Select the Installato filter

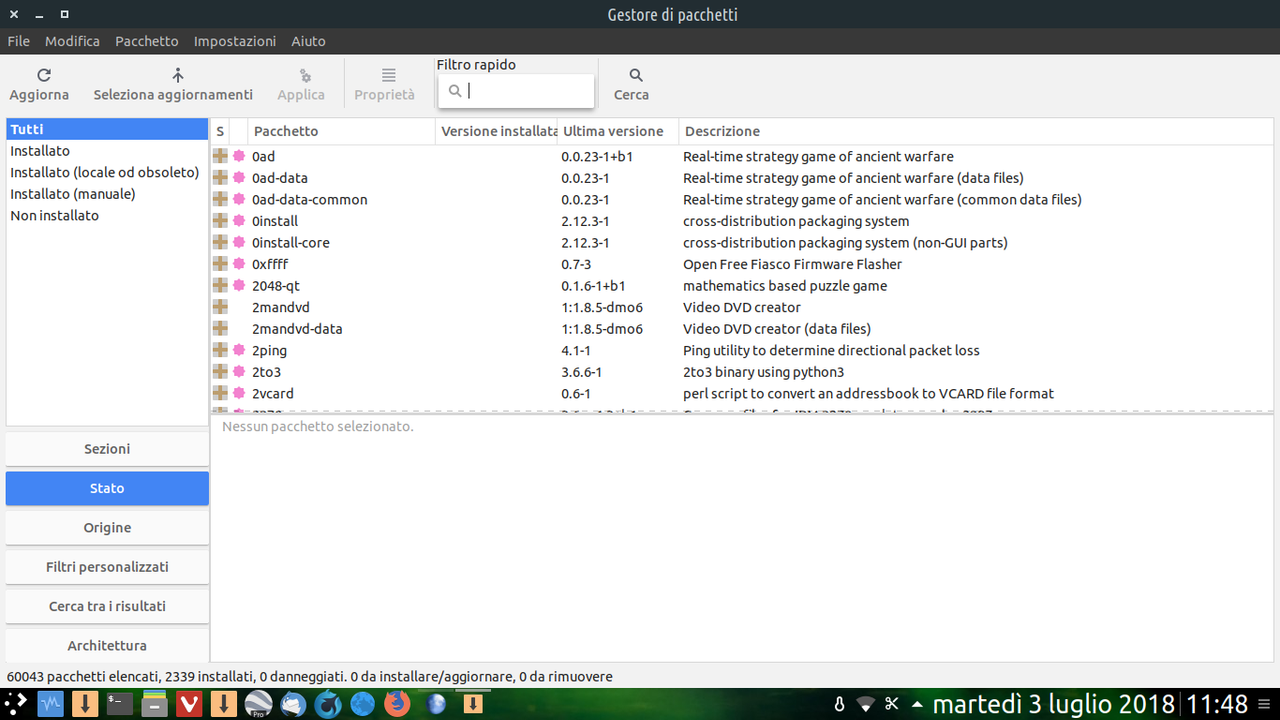(x=107, y=151)
